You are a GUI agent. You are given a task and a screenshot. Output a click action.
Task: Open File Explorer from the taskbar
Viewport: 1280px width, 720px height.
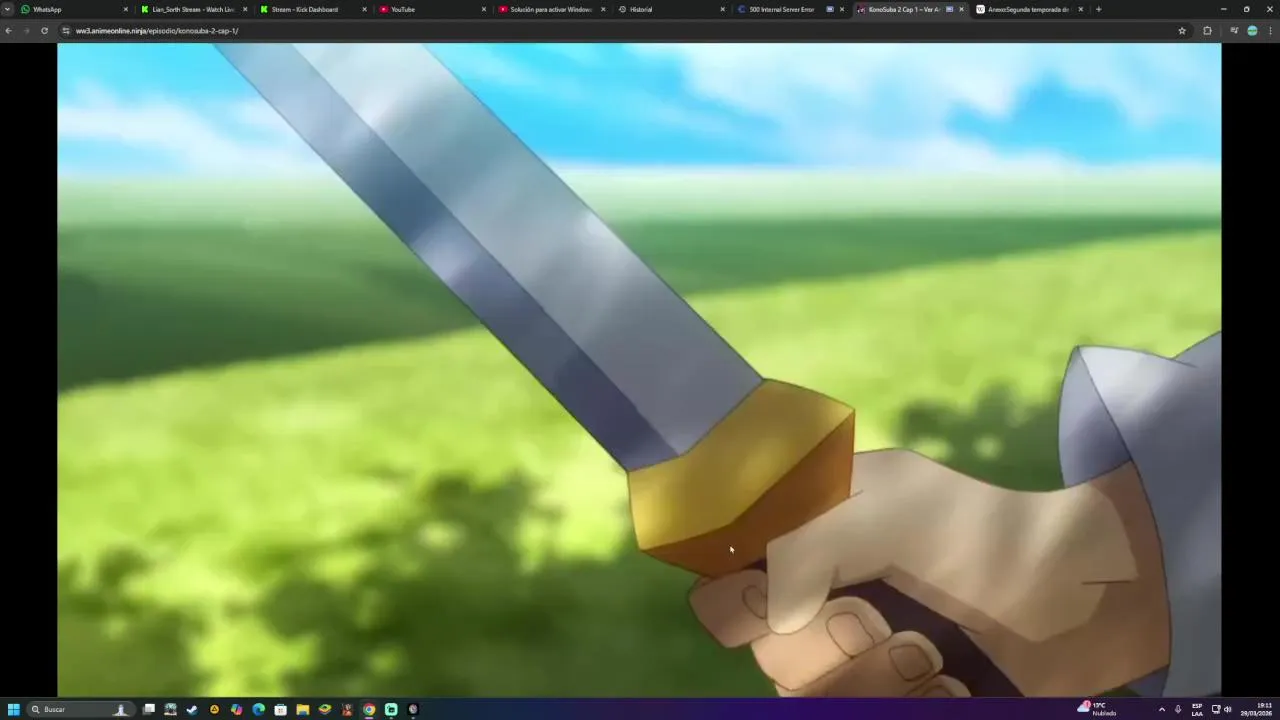point(303,709)
